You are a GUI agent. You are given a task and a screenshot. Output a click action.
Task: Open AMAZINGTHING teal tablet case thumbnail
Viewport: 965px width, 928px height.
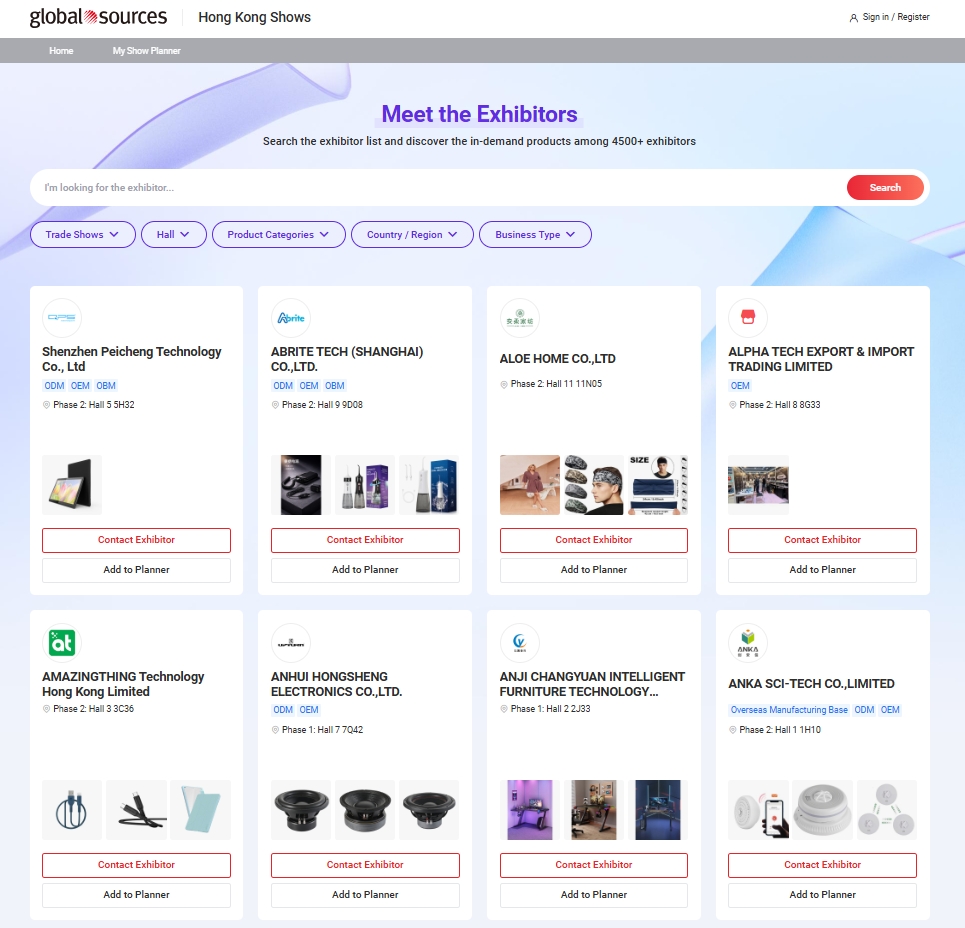(200, 810)
